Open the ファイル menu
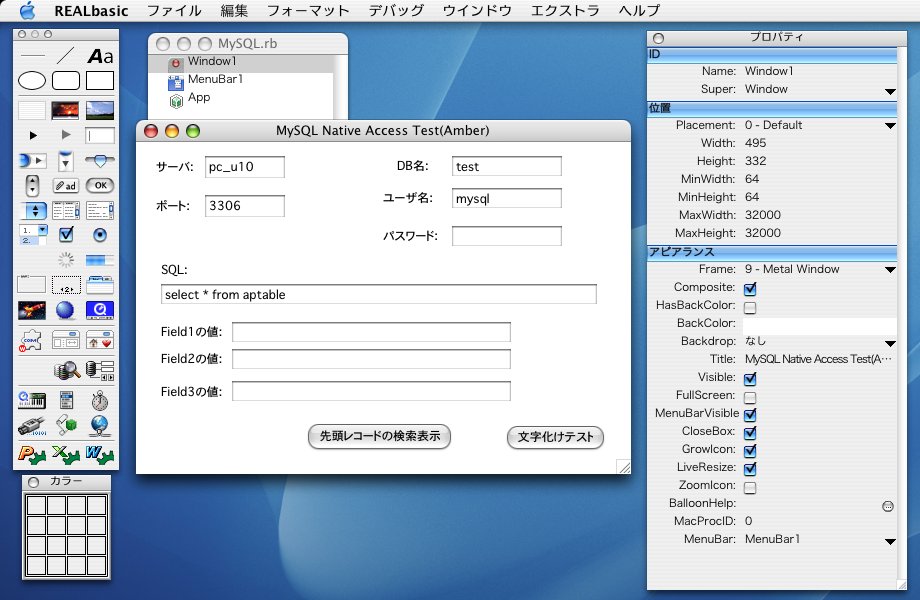This screenshot has height=600, width=920. tap(174, 11)
